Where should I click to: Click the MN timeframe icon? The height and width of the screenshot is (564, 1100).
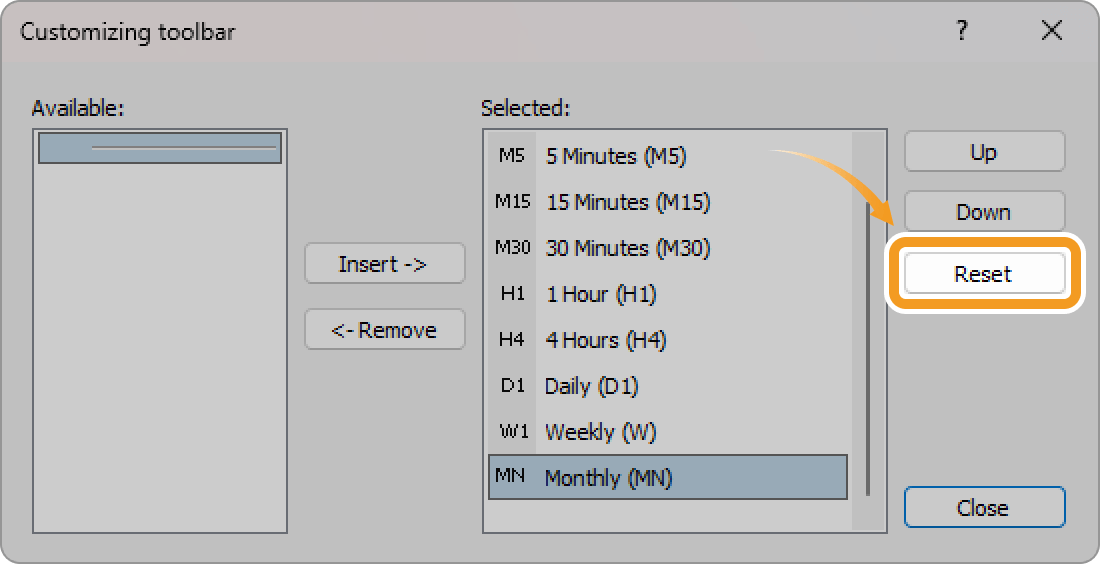pos(511,475)
